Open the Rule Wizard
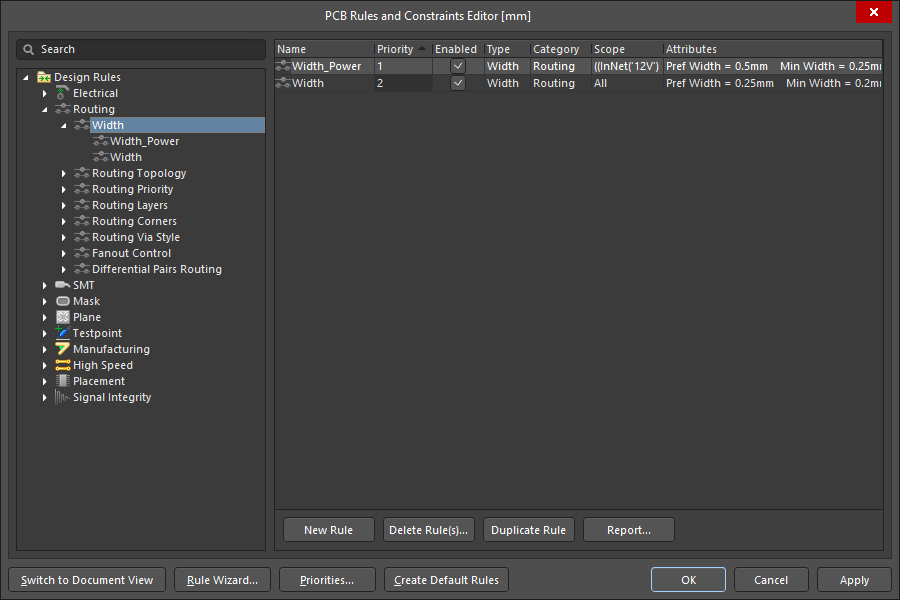The width and height of the screenshot is (900, 600). [x=223, y=580]
